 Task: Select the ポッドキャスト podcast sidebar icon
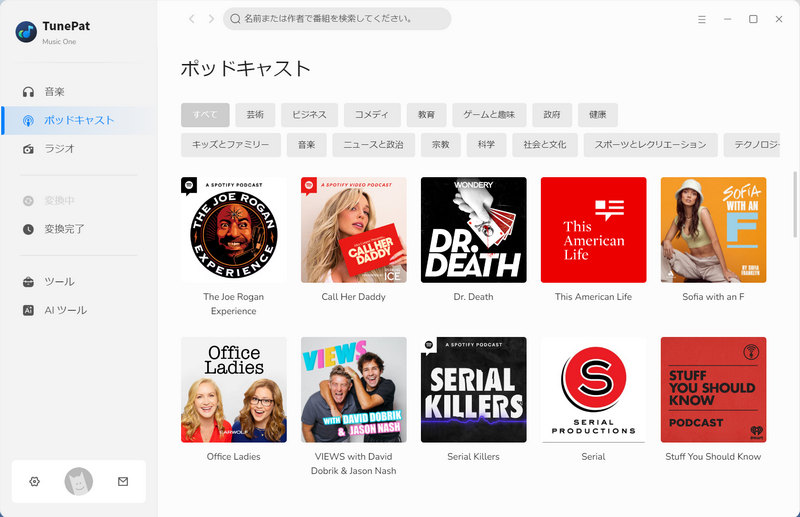[29, 120]
